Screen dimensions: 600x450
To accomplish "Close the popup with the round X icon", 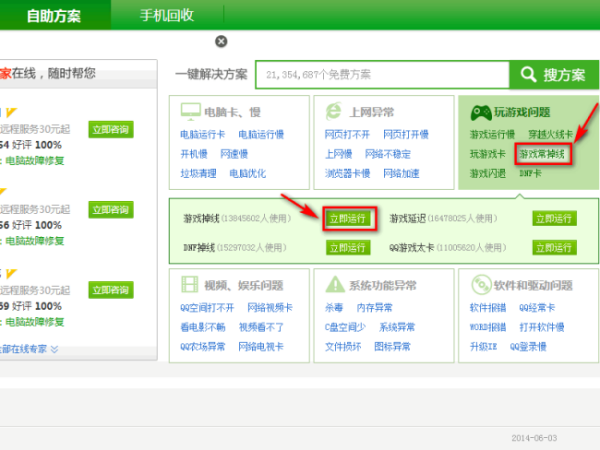I will (221, 41).
